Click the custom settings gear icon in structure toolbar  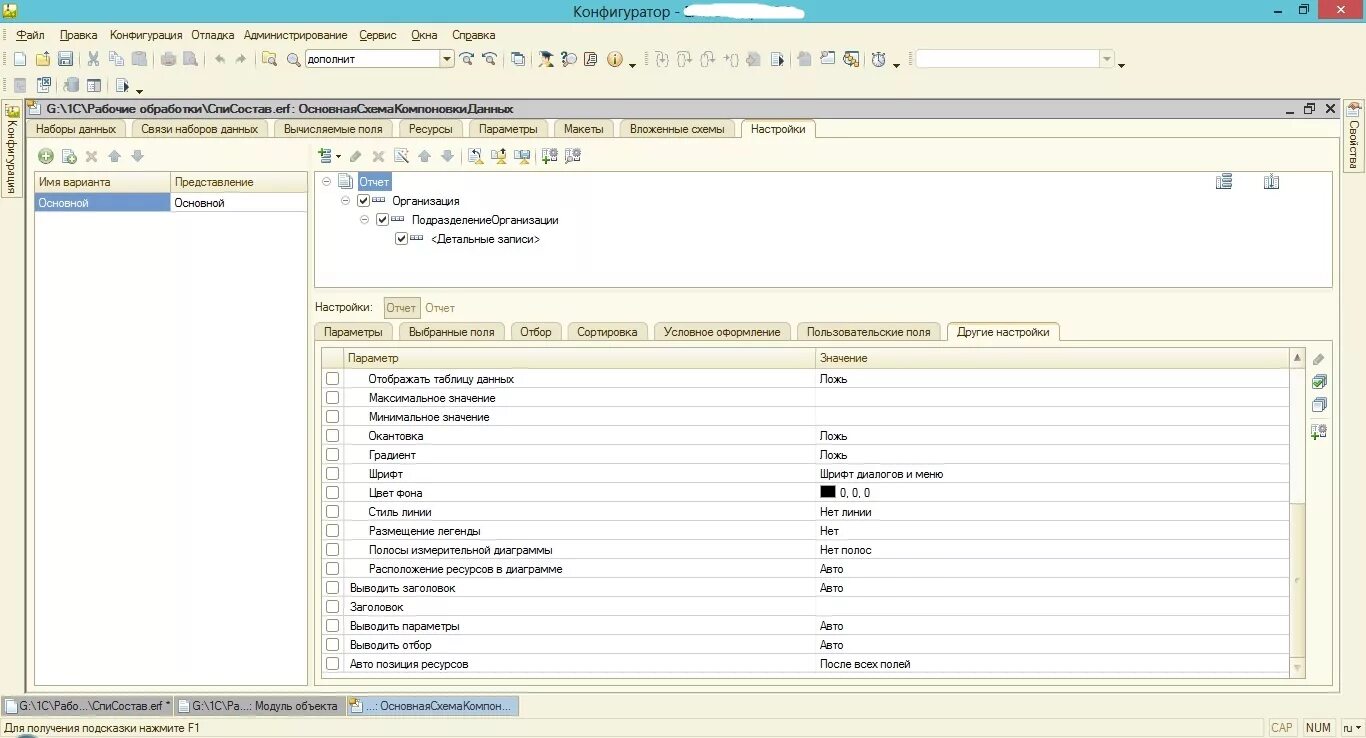tap(573, 156)
